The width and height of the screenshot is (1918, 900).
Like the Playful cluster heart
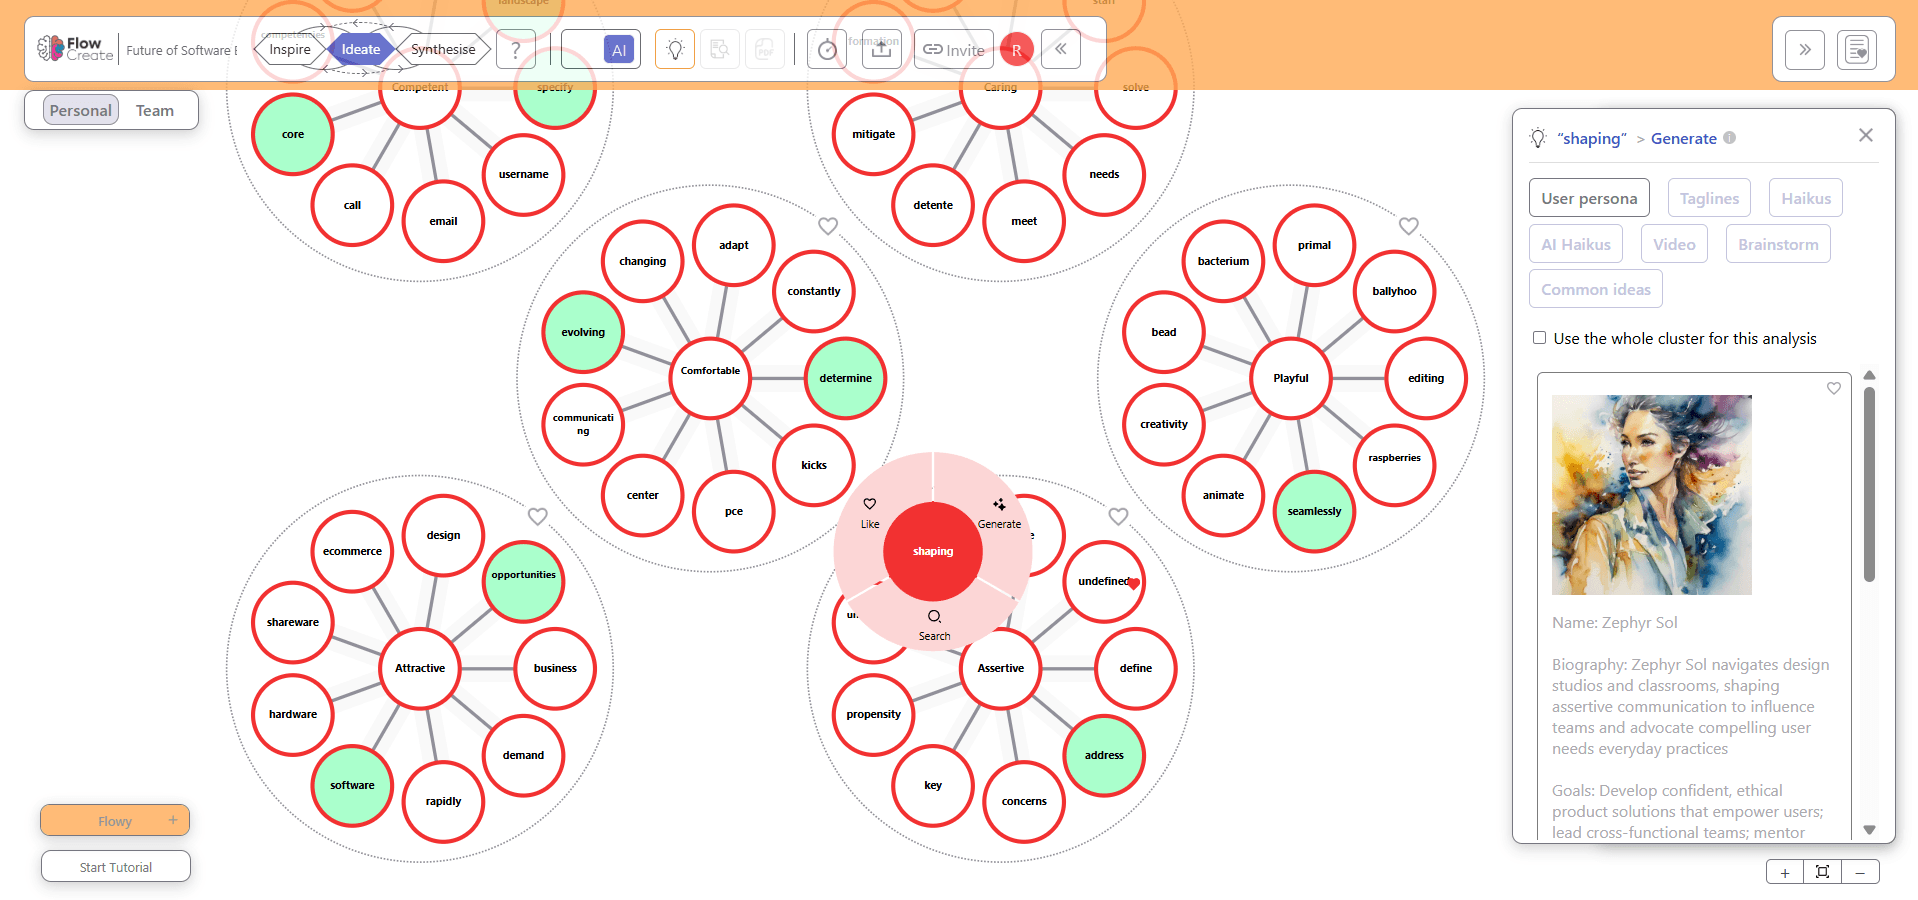(x=1409, y=226)
